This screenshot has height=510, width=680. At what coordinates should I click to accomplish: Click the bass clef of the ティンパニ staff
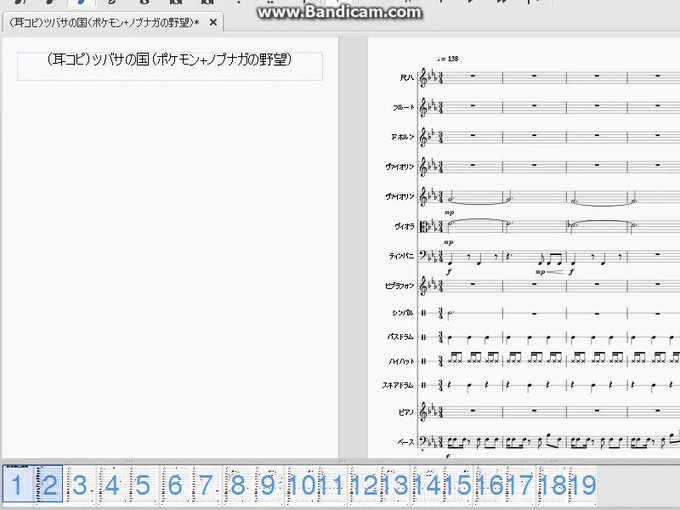[423, 255]
